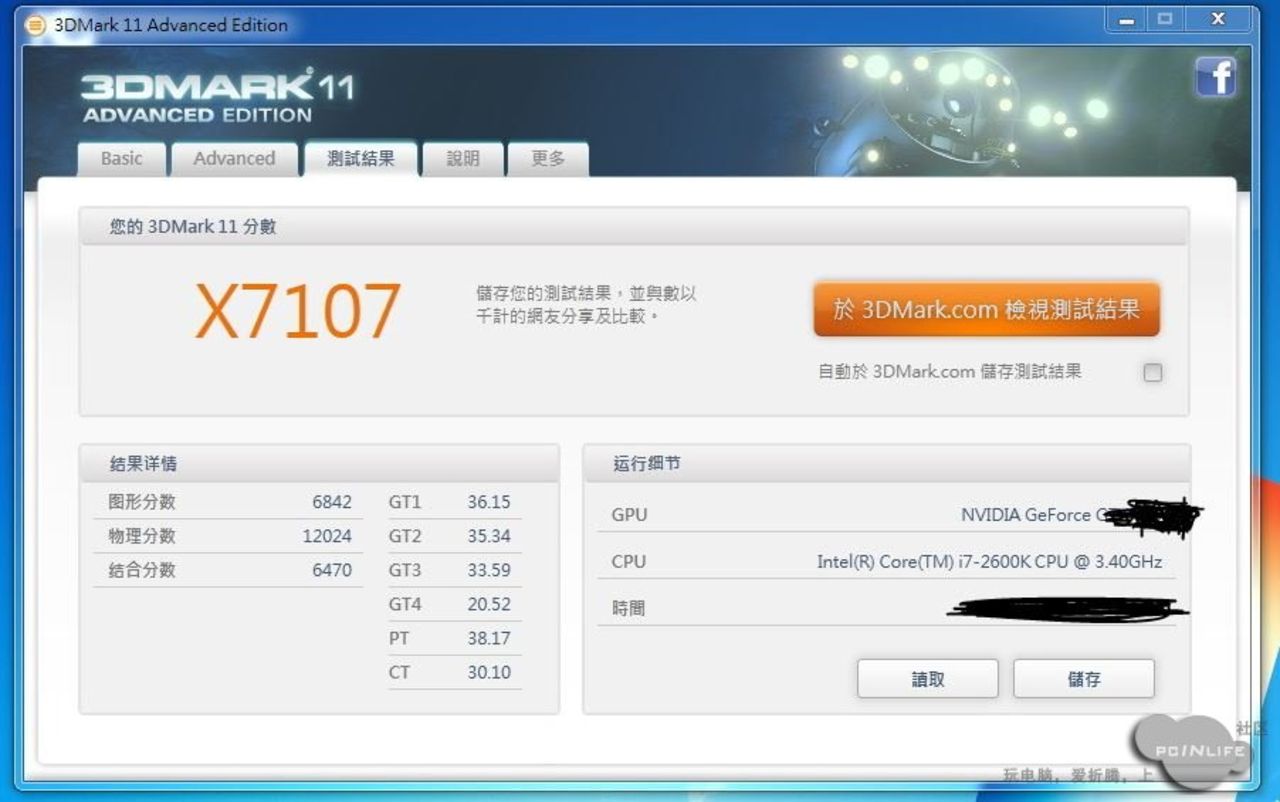Open the 更多 tab
The height and width of the screenshot is (802, 1280).
[549, 158]
